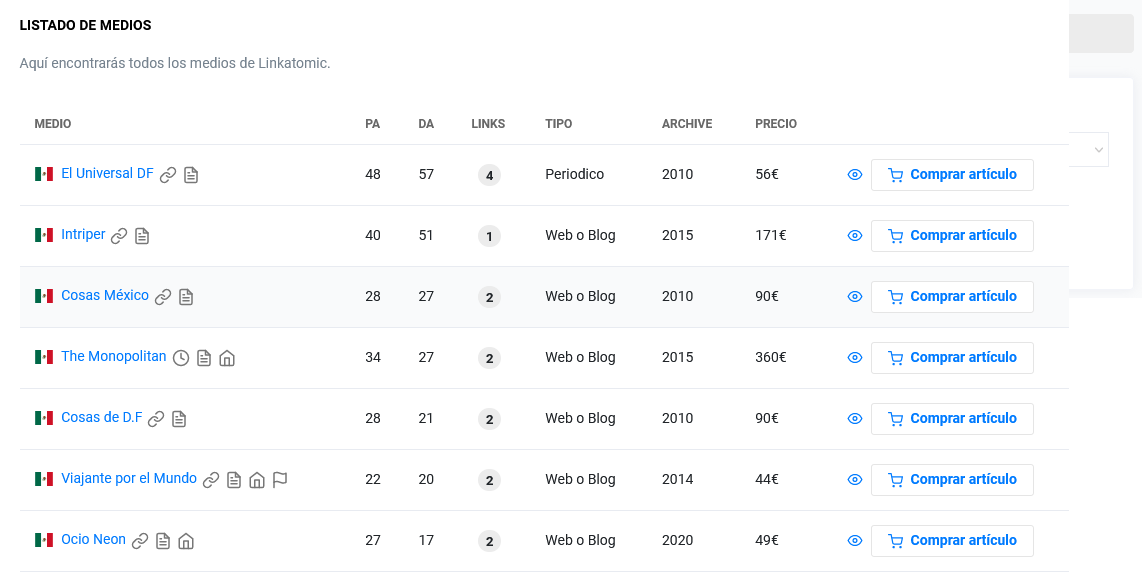Click Mexico flag beside Cosas México
The image size is (1142, 578).
[44, 297]
